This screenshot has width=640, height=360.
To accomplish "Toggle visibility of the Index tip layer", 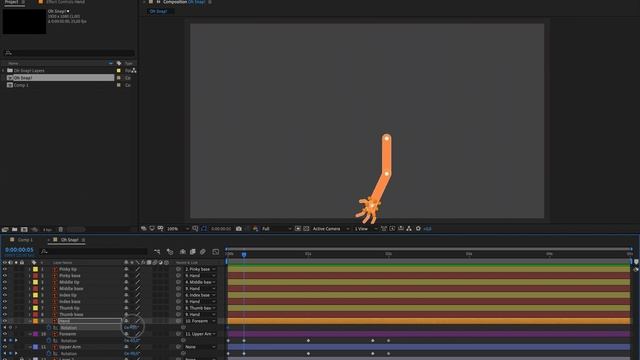I will 5,295.
